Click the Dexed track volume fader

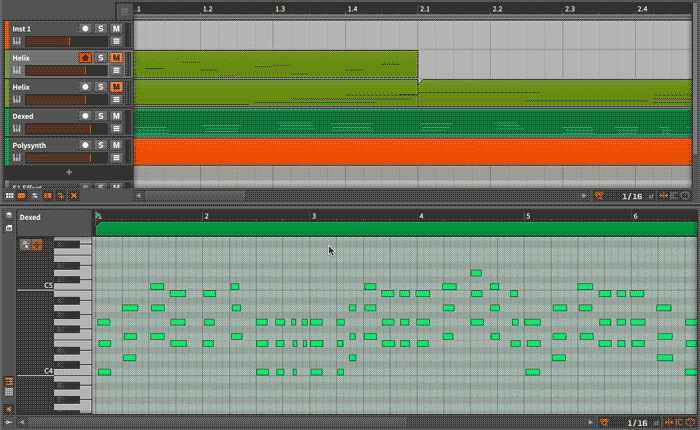[x=67, y=129]
